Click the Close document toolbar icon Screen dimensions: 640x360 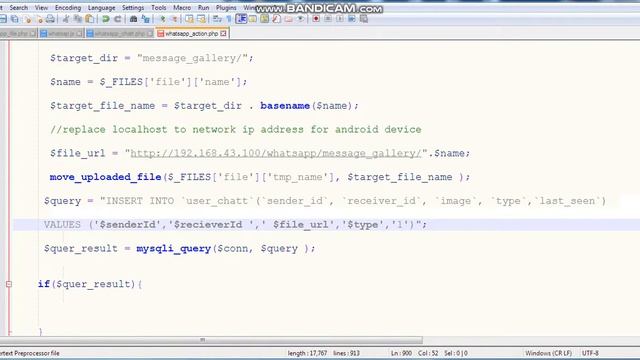(x=27, y=19)
